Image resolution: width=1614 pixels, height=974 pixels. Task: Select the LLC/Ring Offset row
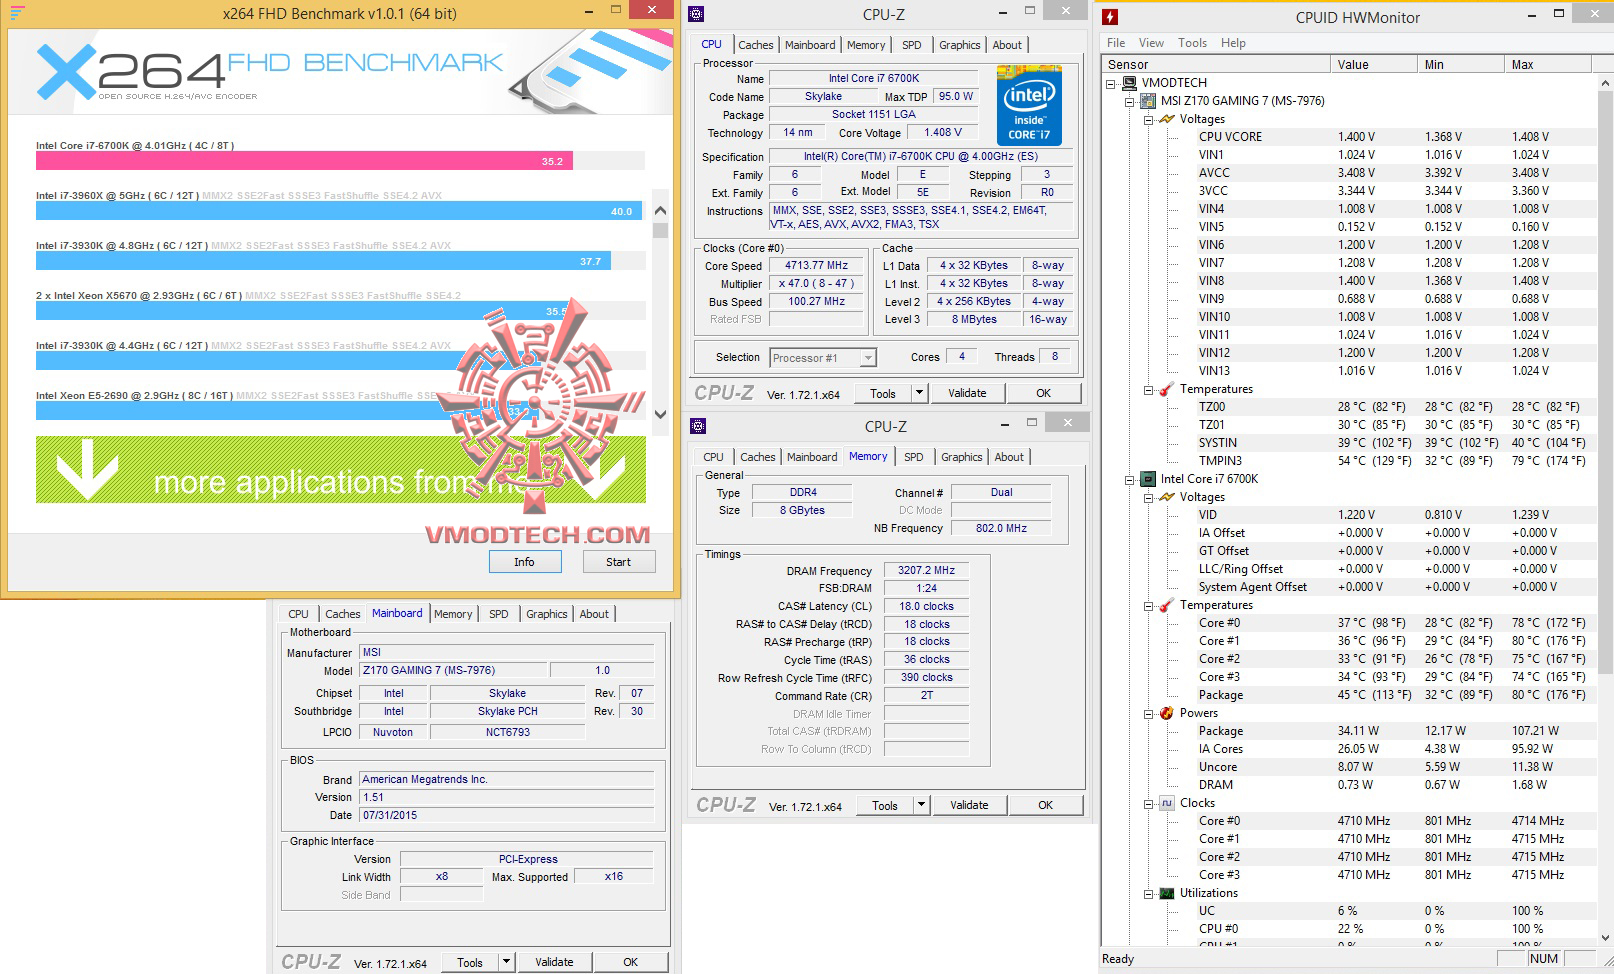click(x=1395, y=569)
